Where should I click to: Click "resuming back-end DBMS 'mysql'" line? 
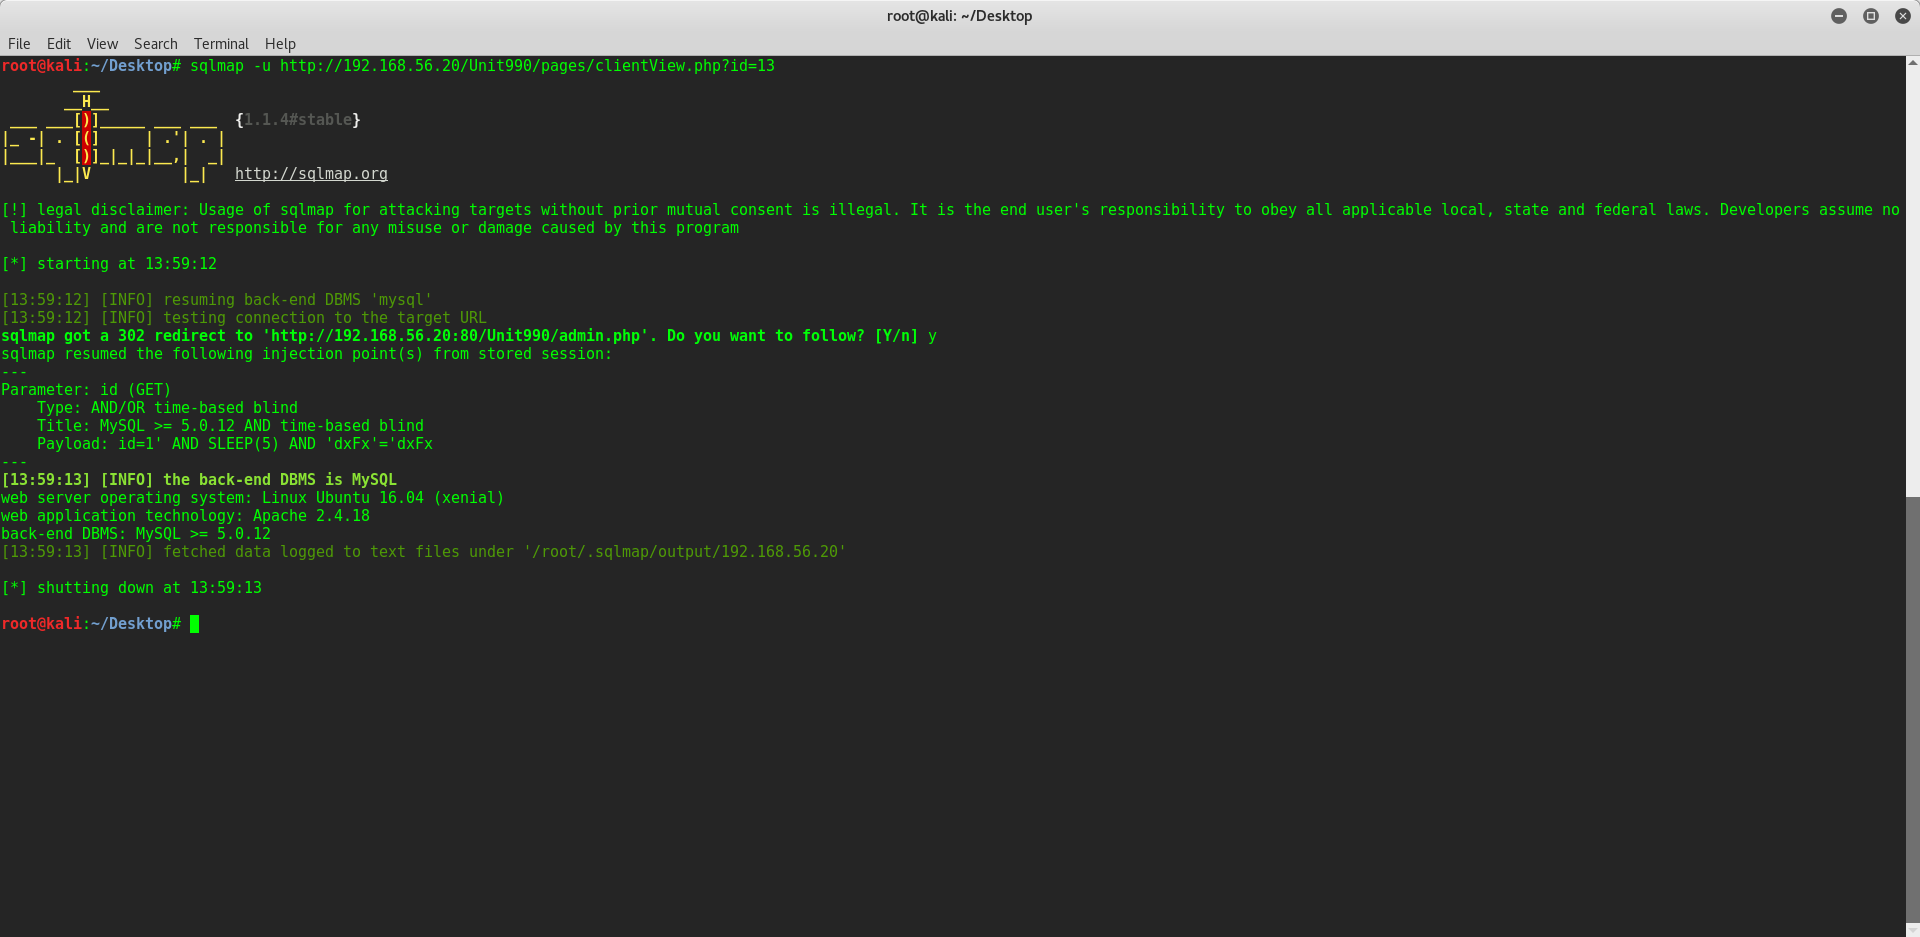216,300
